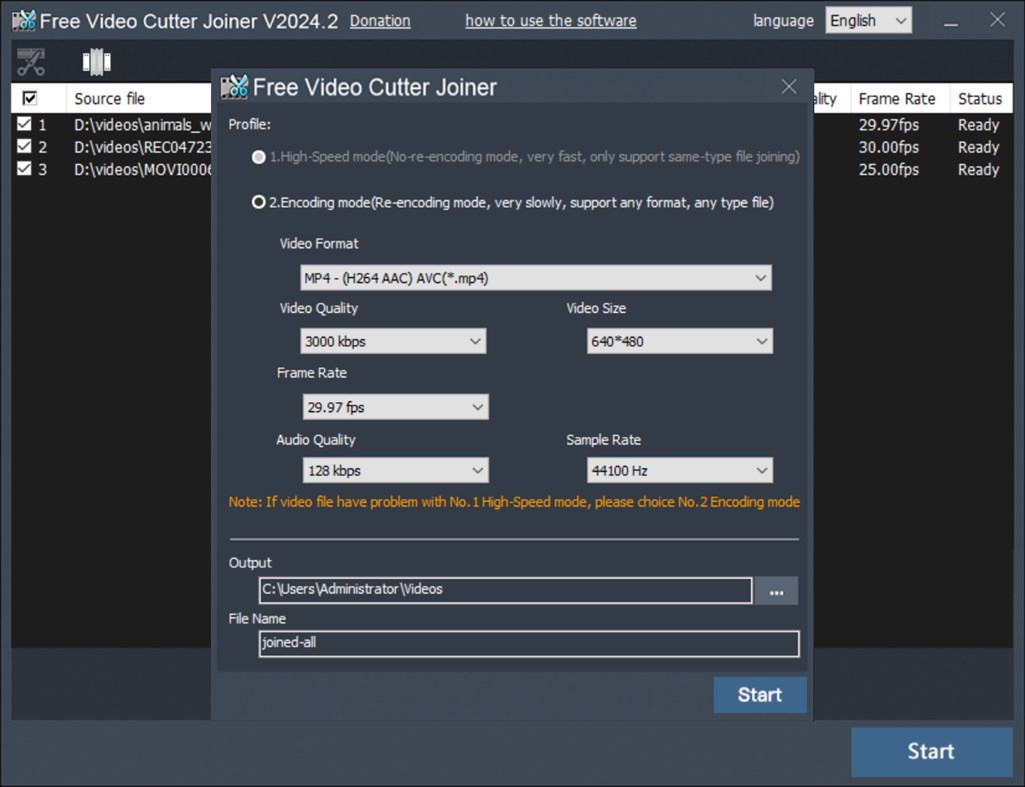Open the Sample Rate dropdown

pos(679,470)
